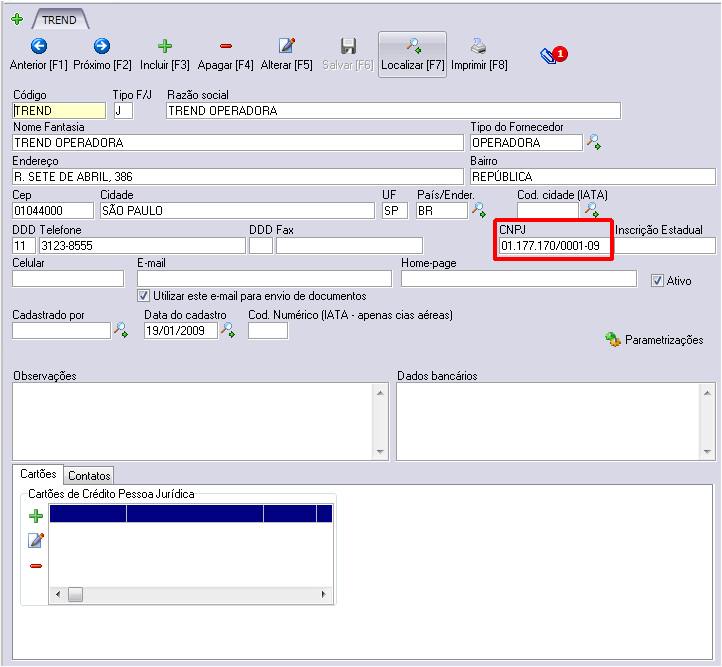Click the Cep field

pos(53,211)
